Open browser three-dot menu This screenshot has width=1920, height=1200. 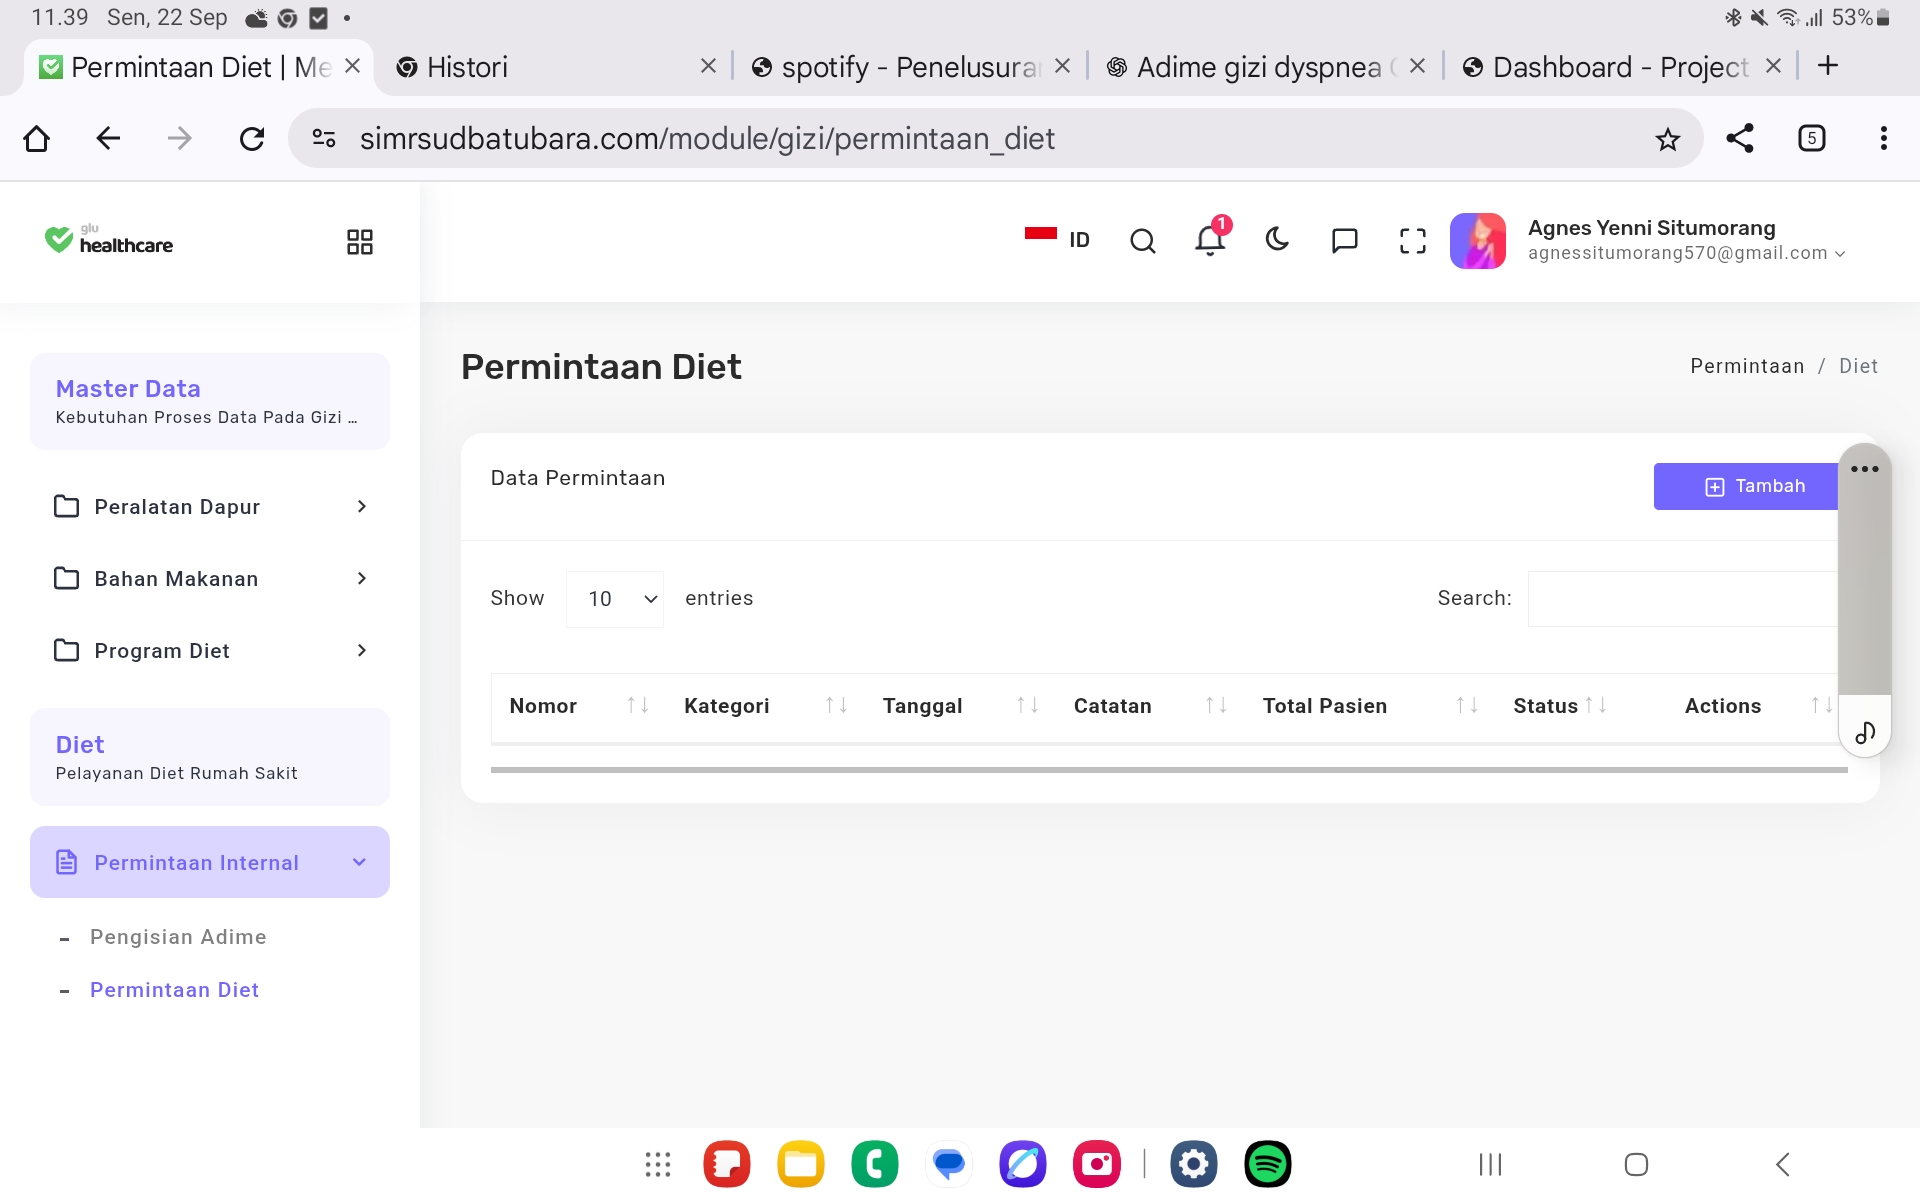[1884, 138]
